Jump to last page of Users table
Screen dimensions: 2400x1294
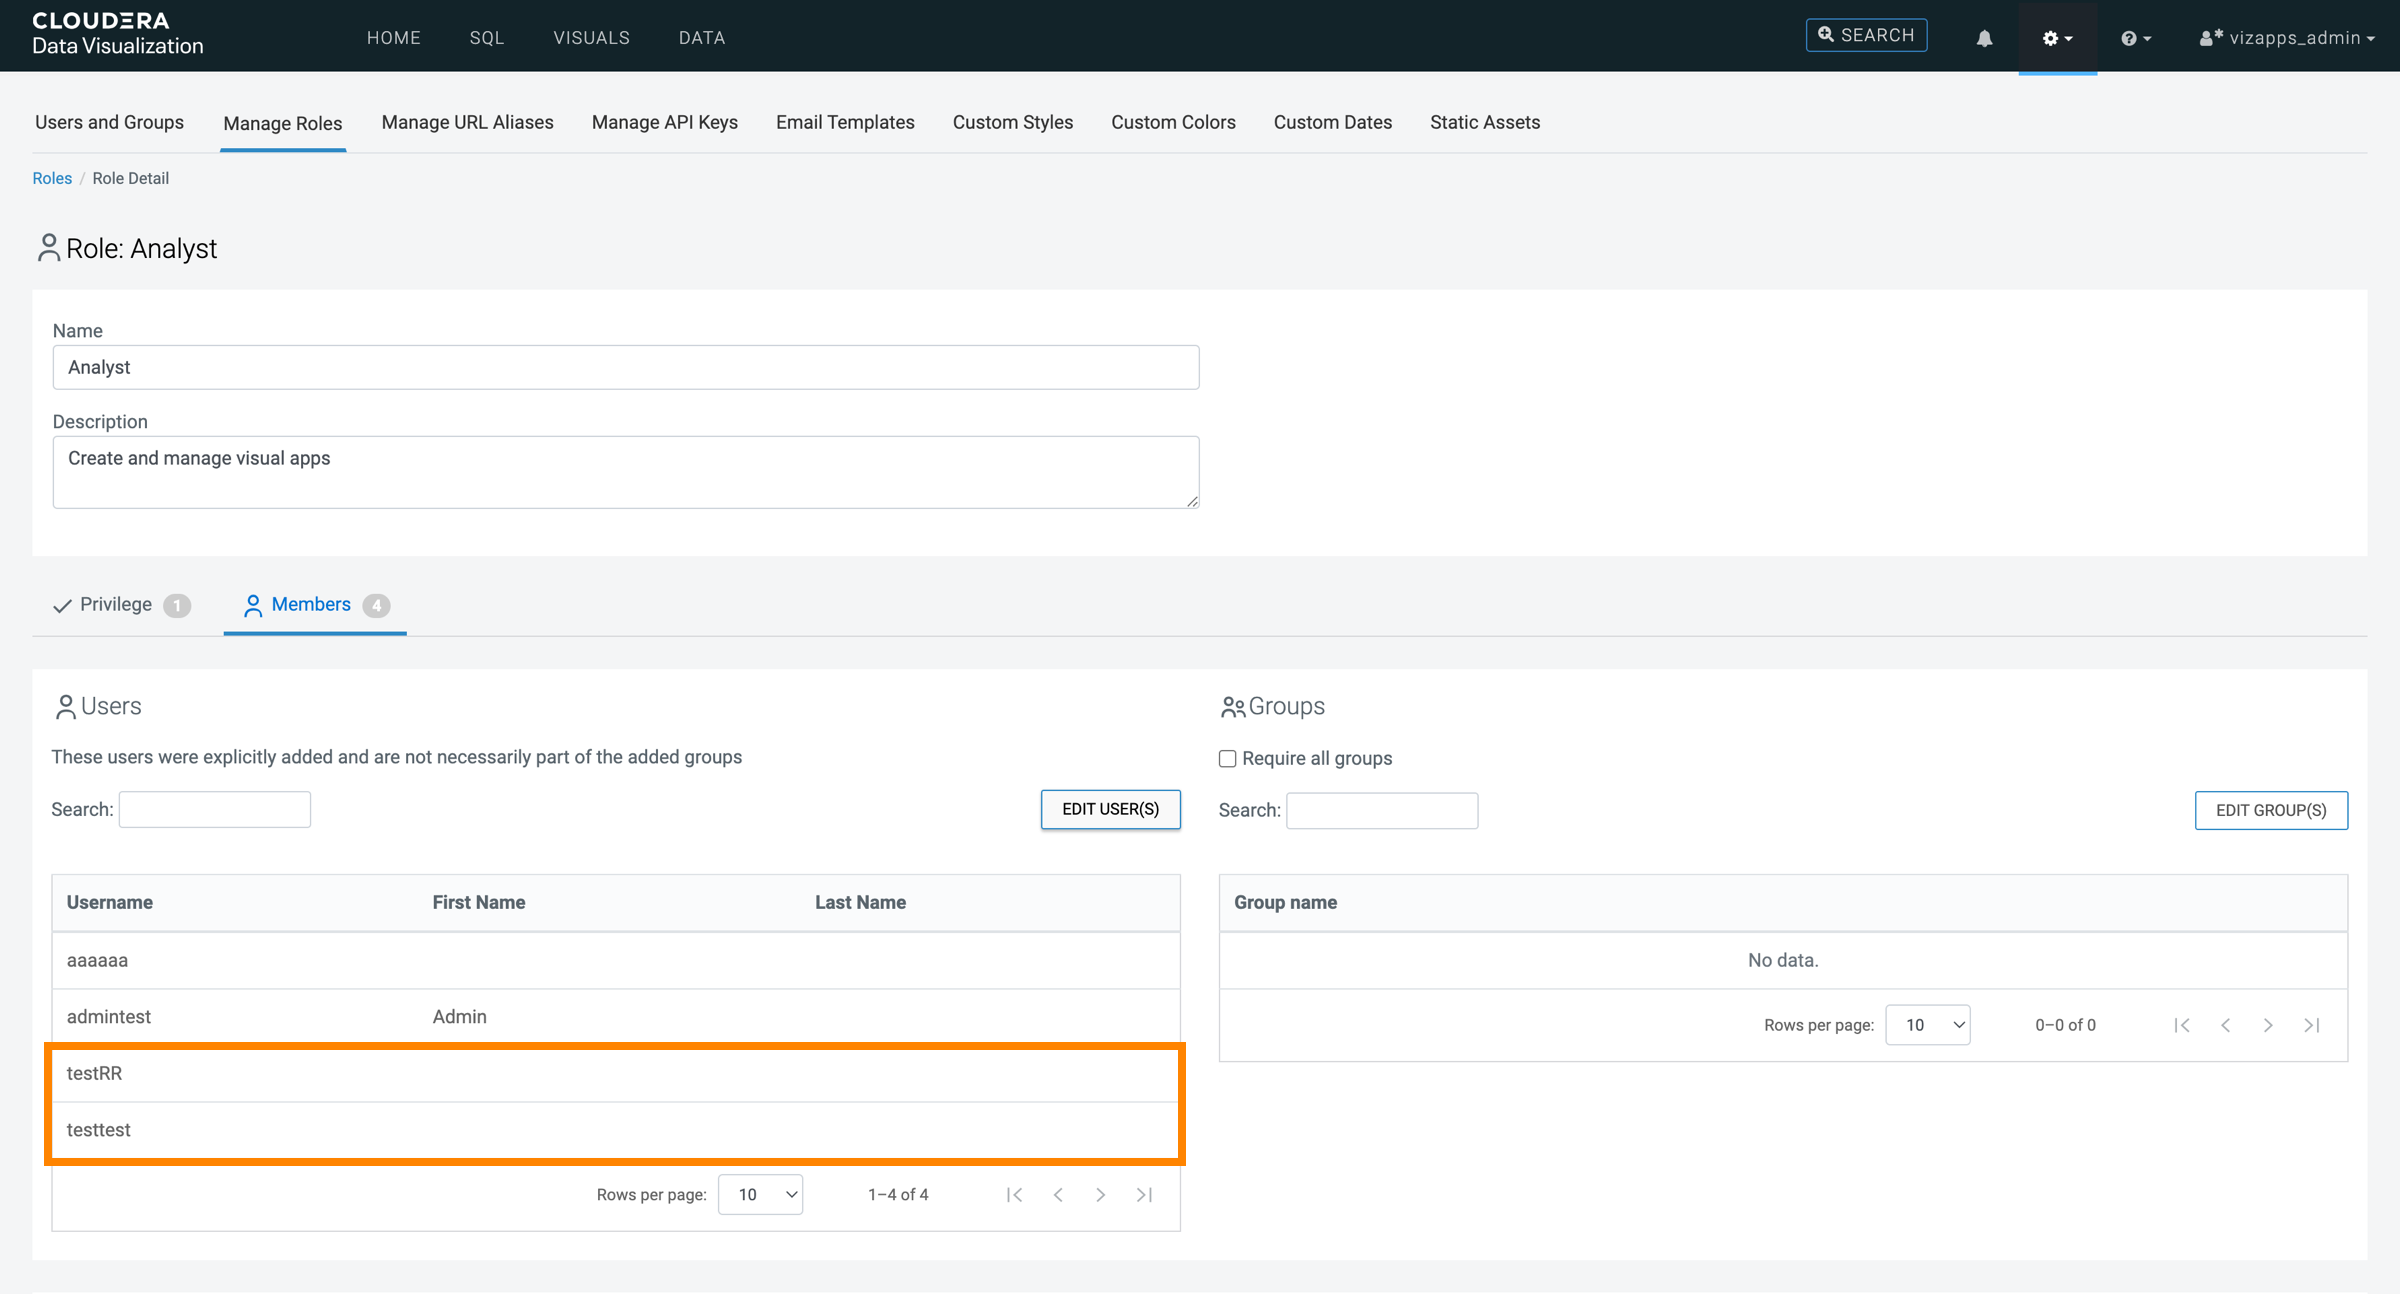[x=1145, y=1194]
